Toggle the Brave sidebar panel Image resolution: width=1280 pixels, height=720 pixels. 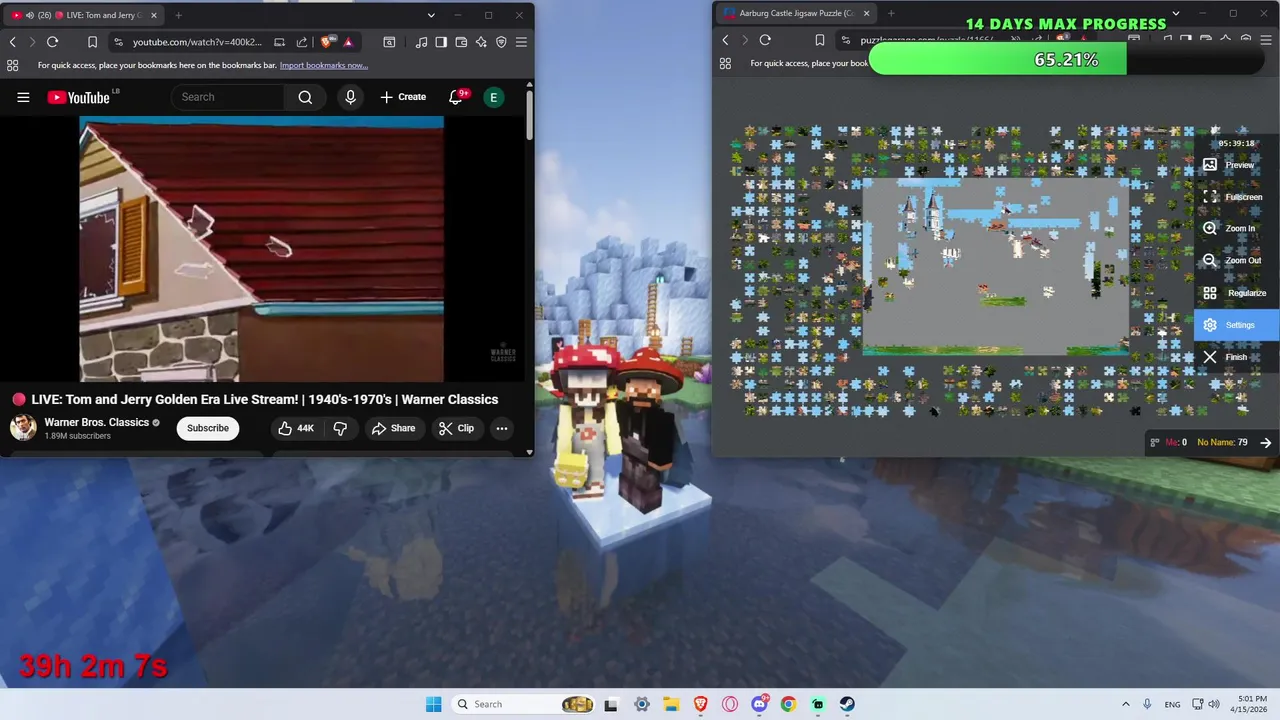[441, 42]
